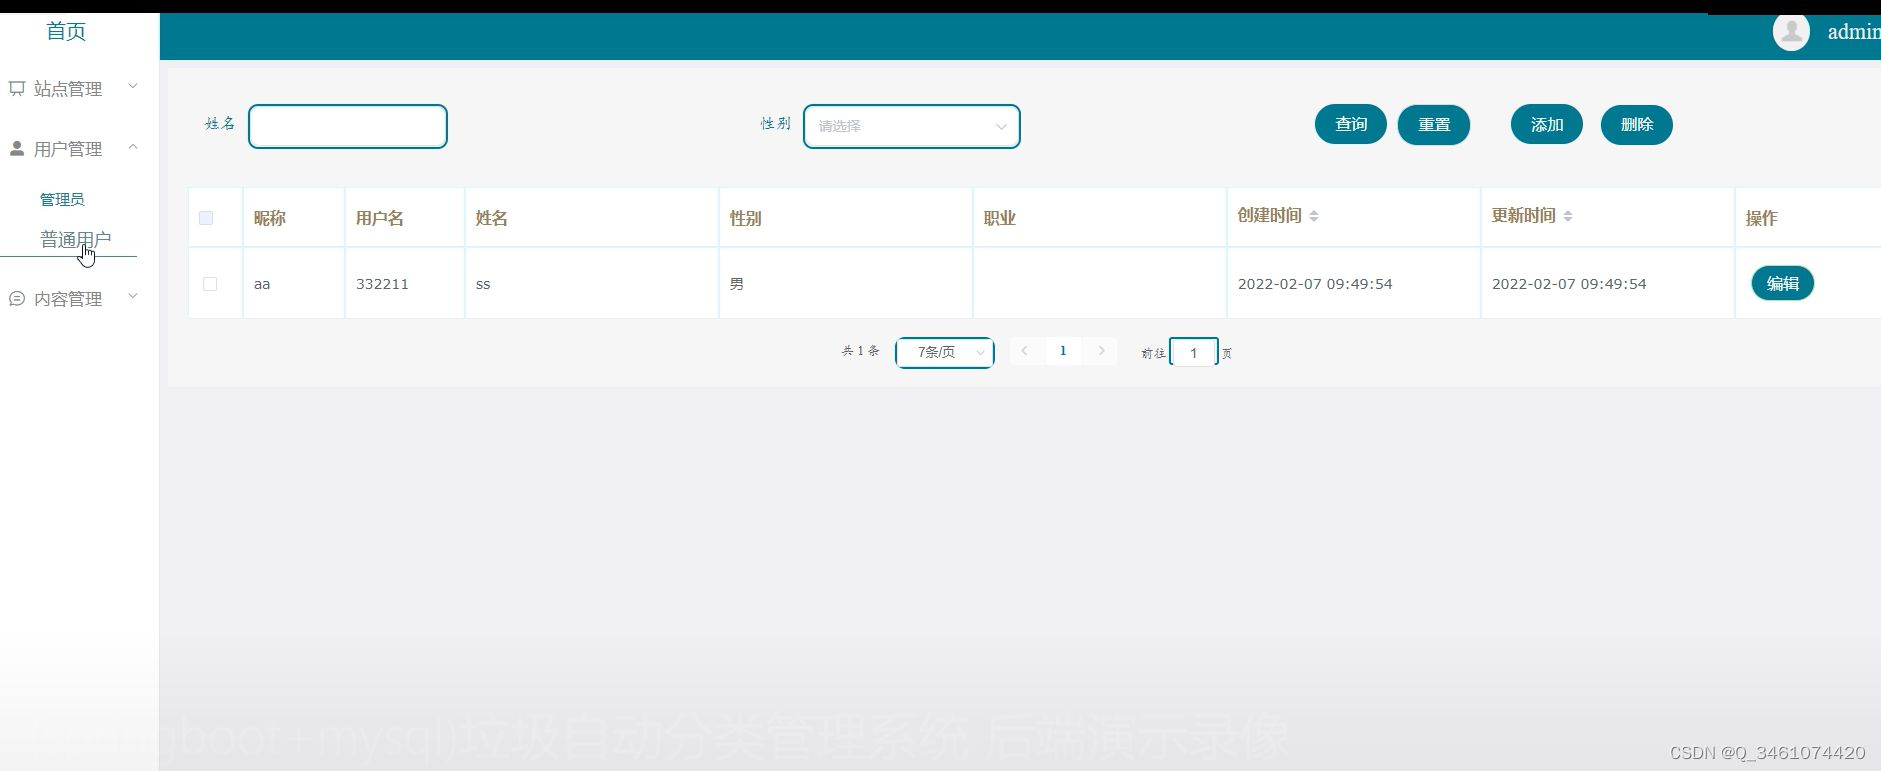Expand 站点管理 chevron arrow

tap(133, 87)
